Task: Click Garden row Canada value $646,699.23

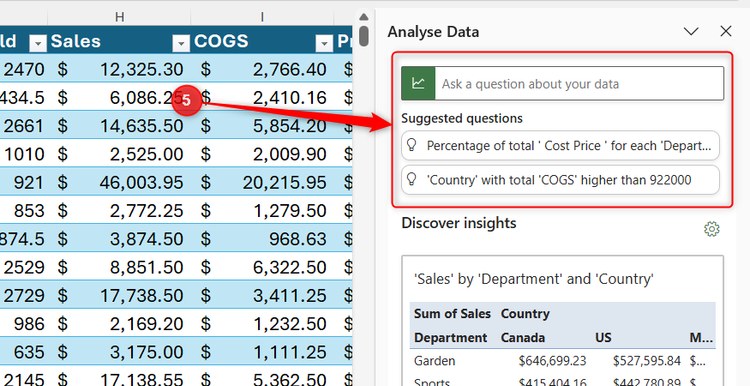Action: pos(552,360)
